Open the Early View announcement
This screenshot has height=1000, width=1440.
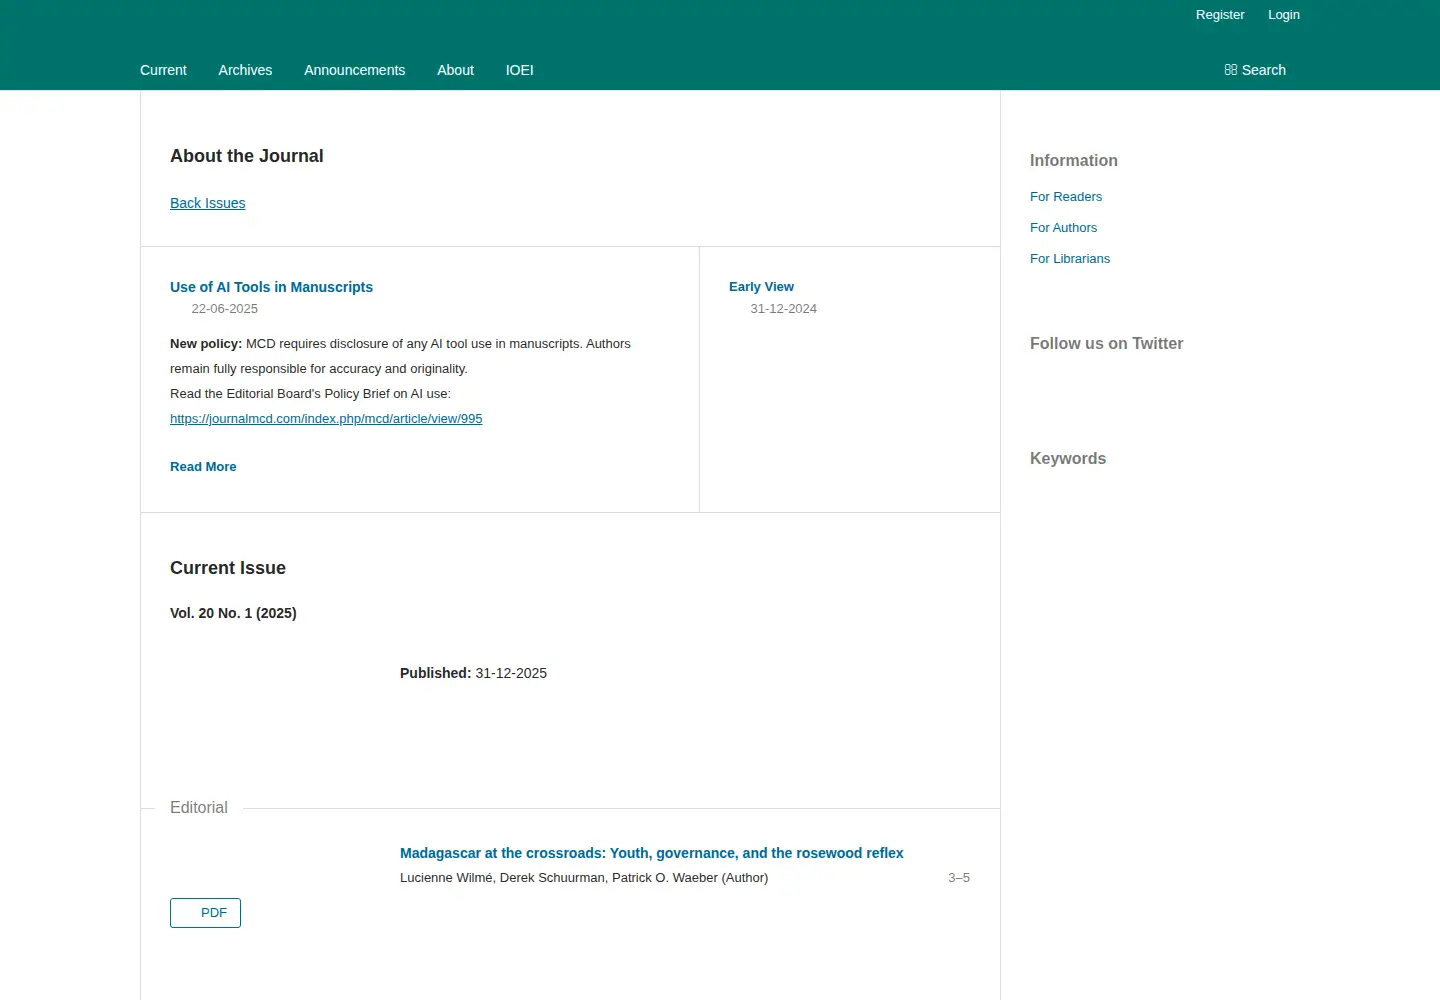(761, 287)
